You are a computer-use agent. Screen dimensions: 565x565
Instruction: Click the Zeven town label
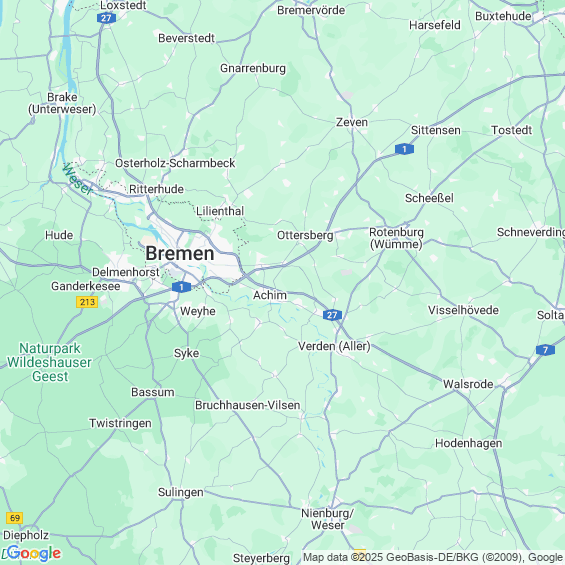[x=352, y=122]
